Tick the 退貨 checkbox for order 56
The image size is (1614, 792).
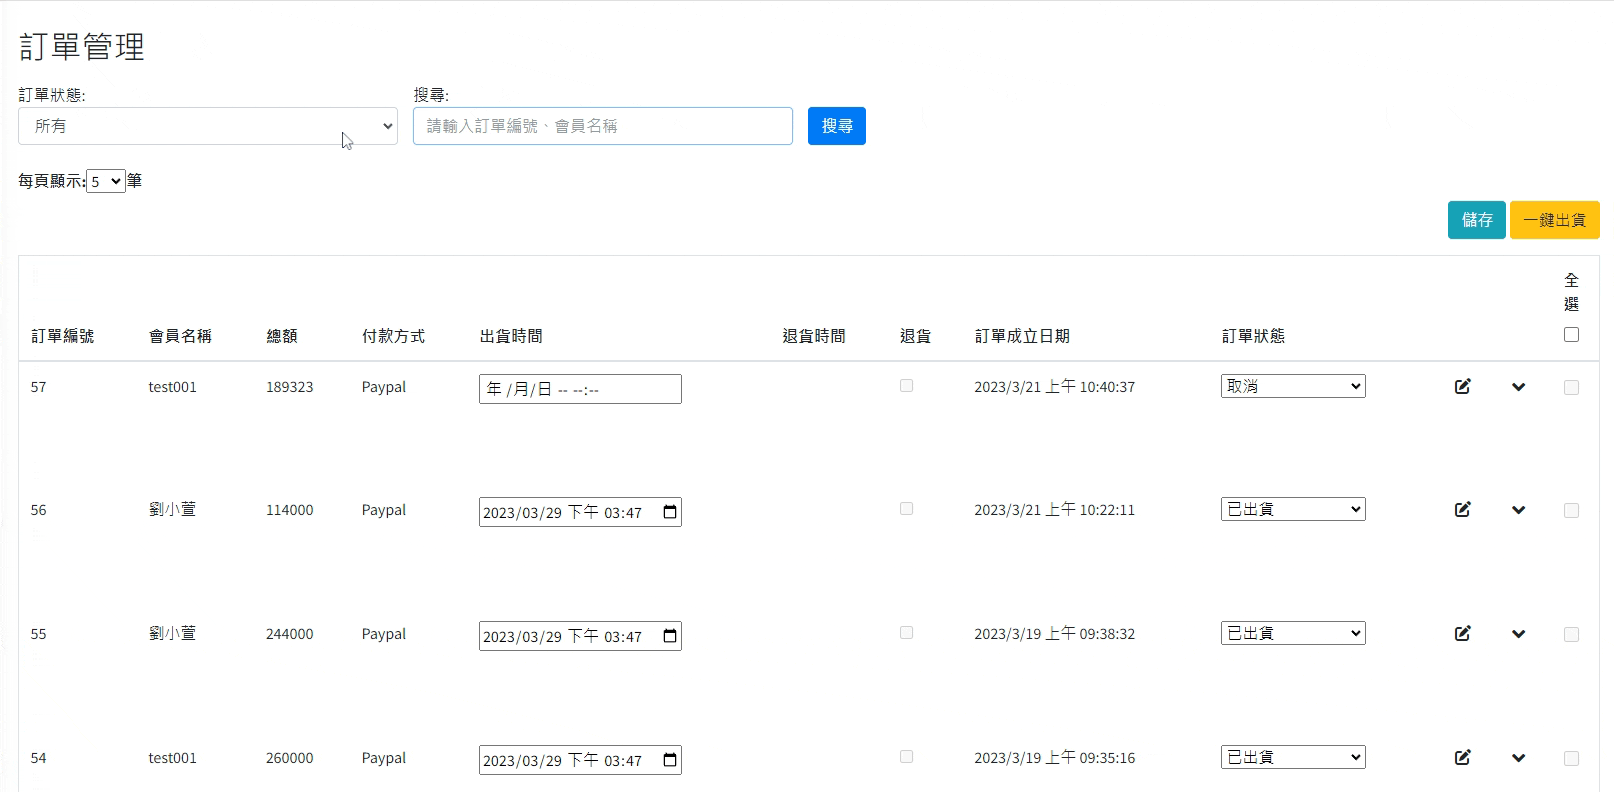[x=906, y=508]
